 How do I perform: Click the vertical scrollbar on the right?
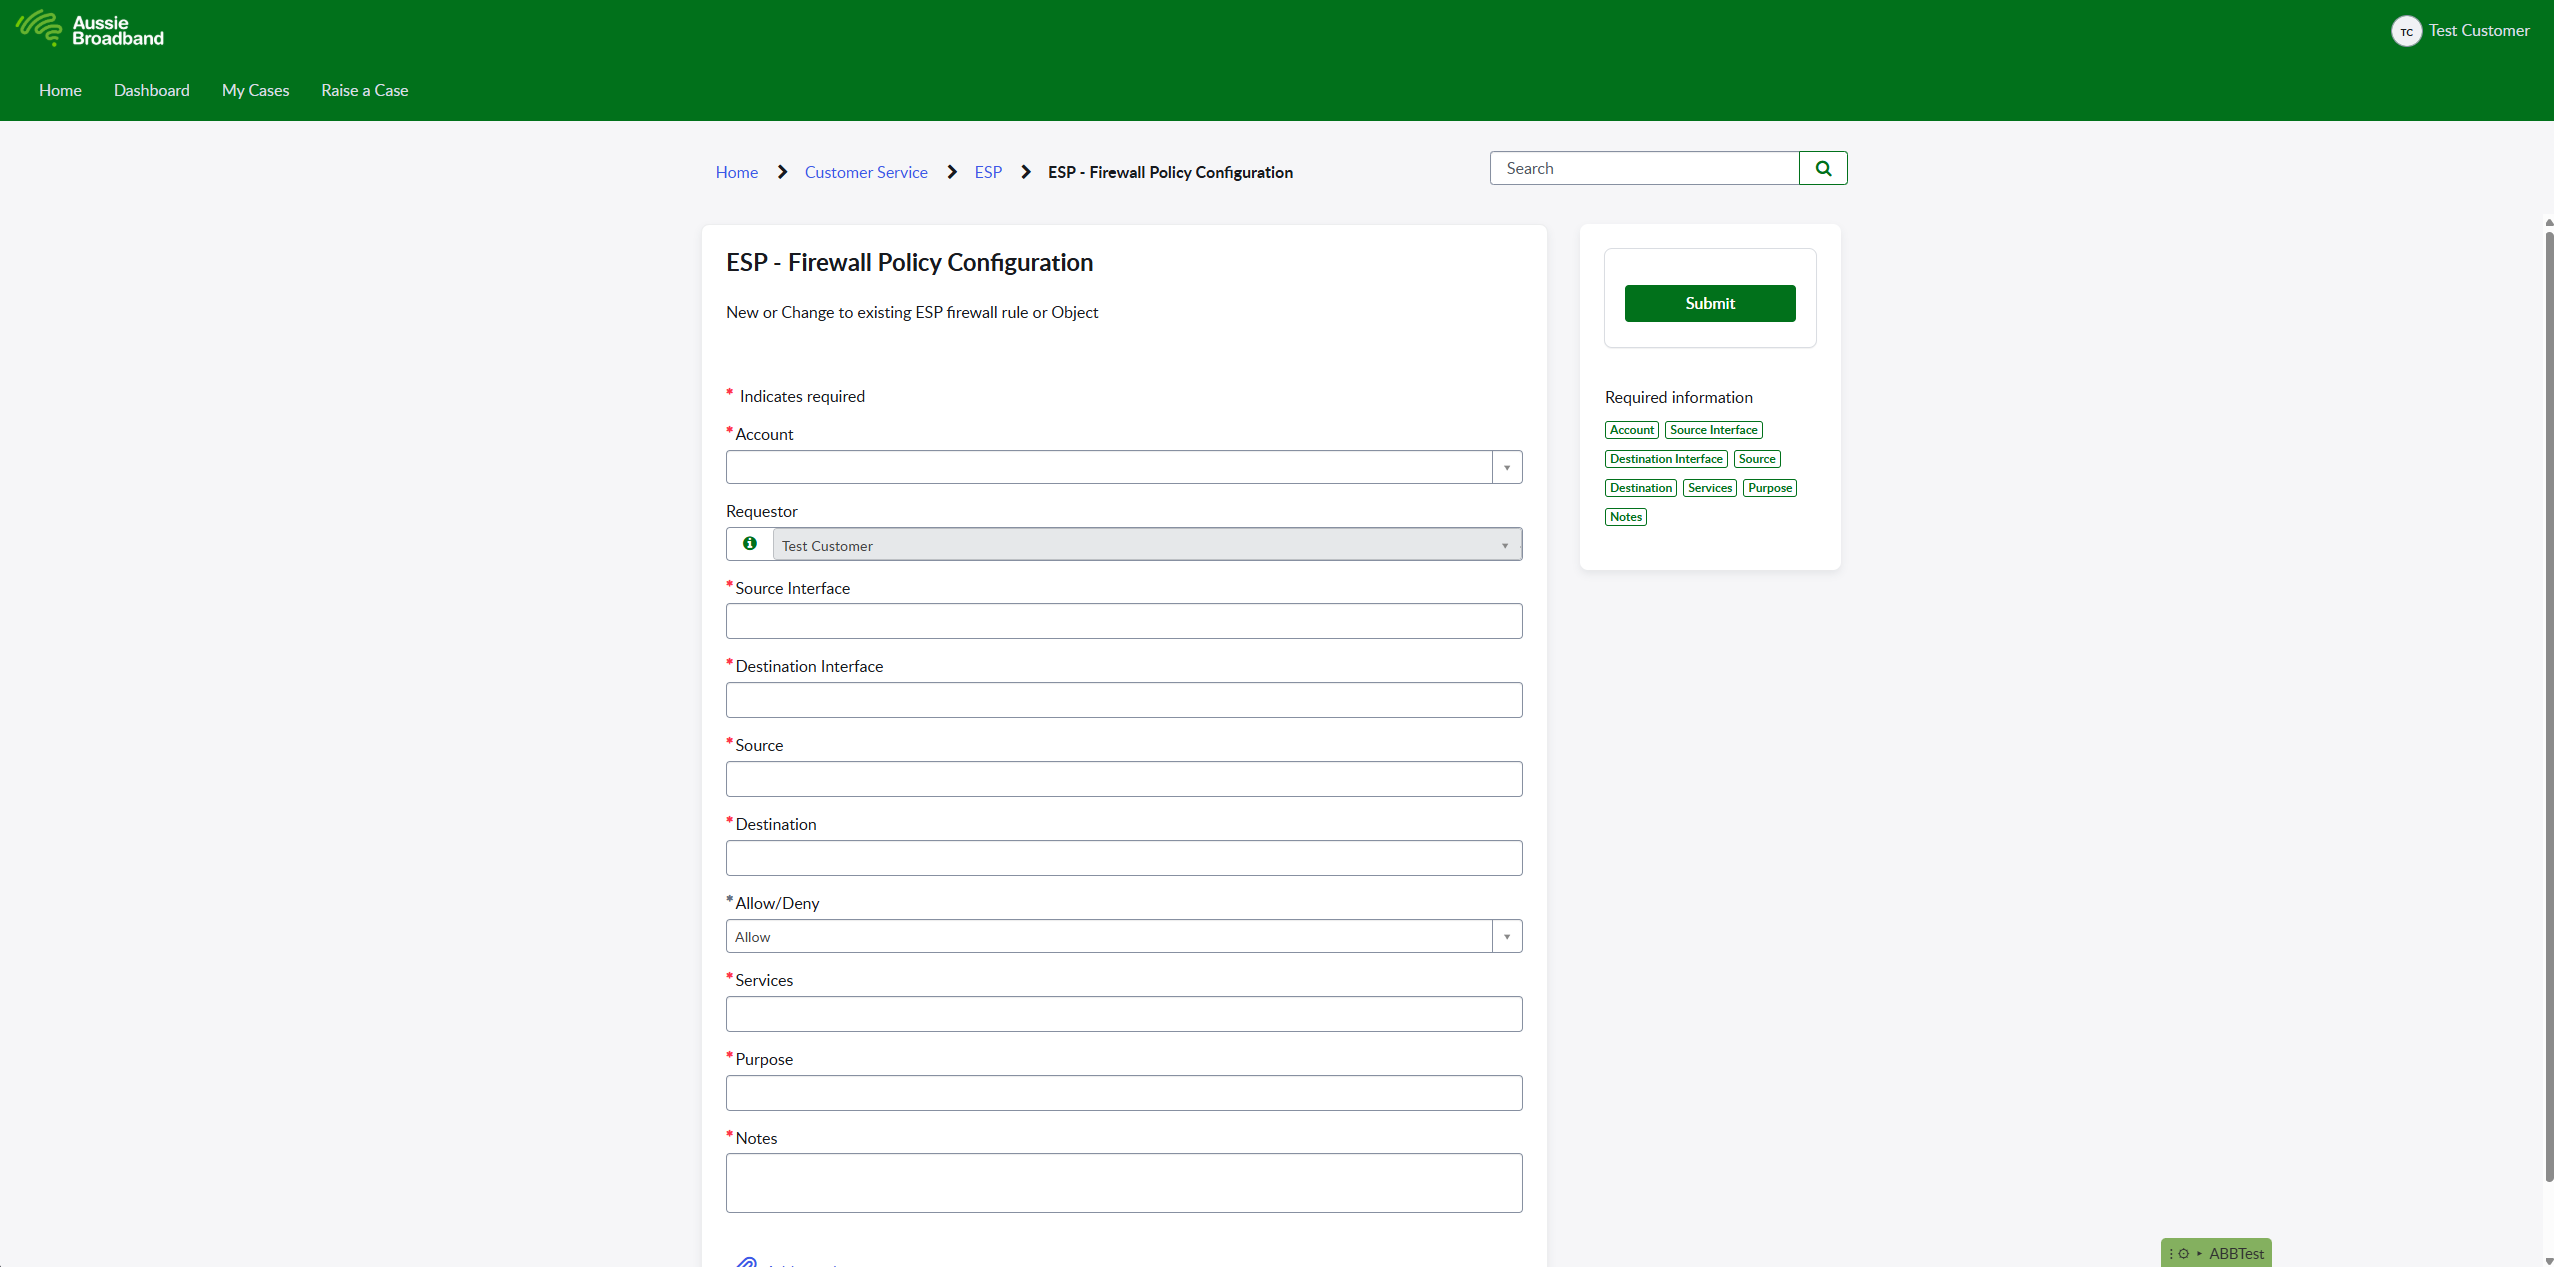2546,700
